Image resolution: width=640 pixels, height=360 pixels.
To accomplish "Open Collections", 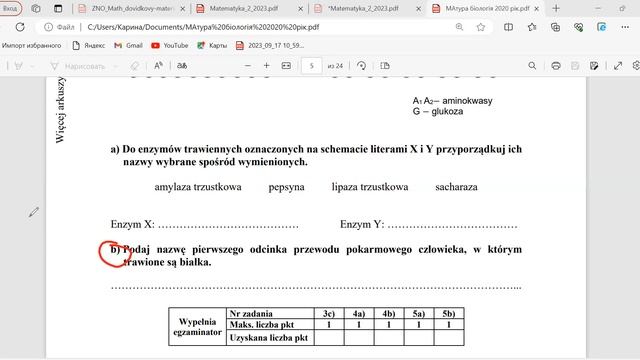I will (555, 27).
